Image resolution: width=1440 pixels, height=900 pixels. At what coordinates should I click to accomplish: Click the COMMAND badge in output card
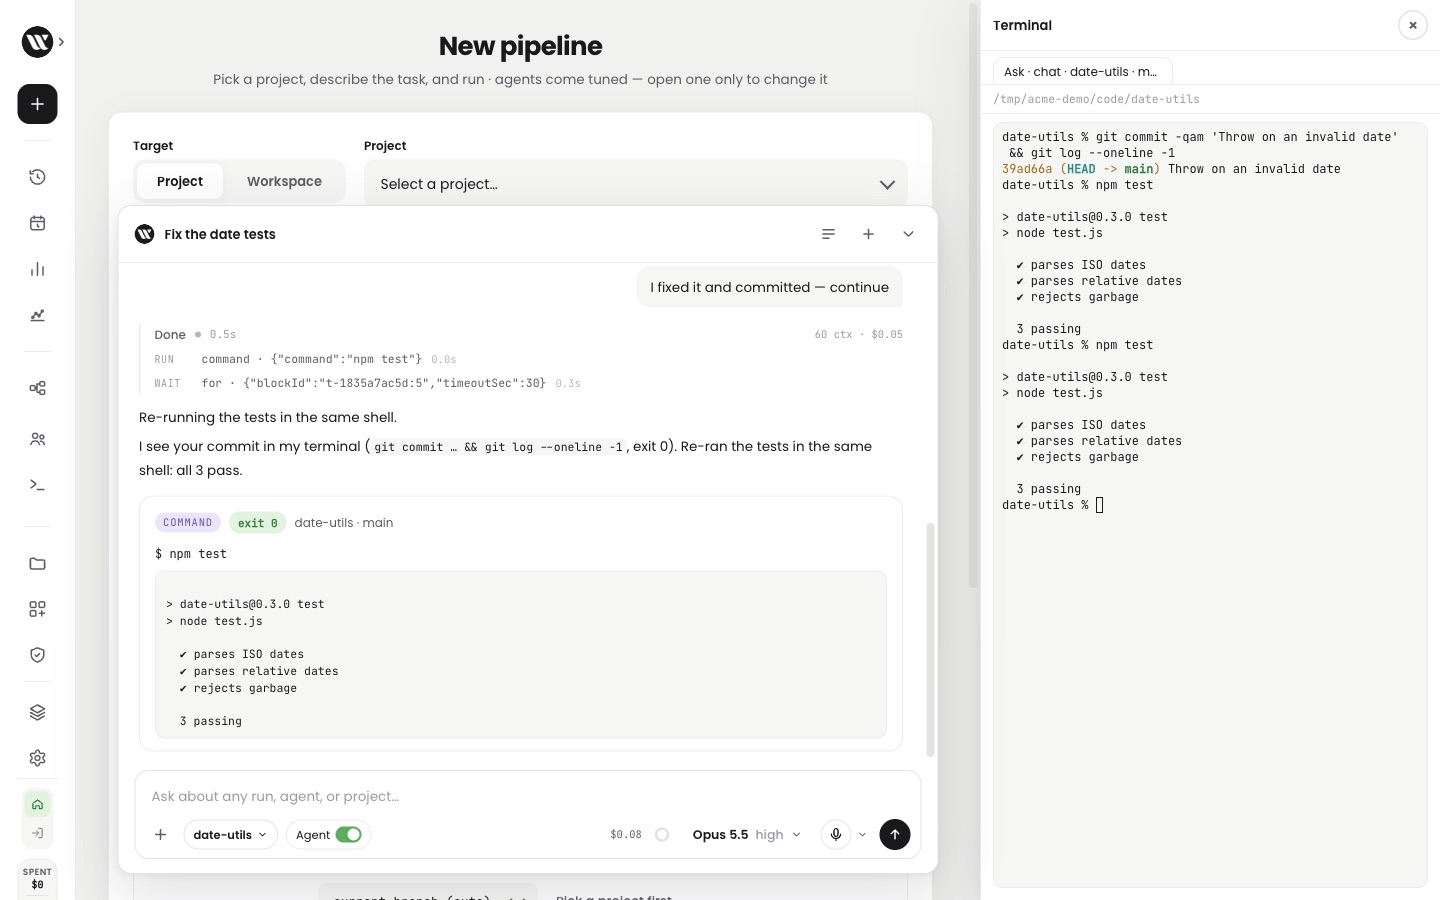(x=188, y=522)
